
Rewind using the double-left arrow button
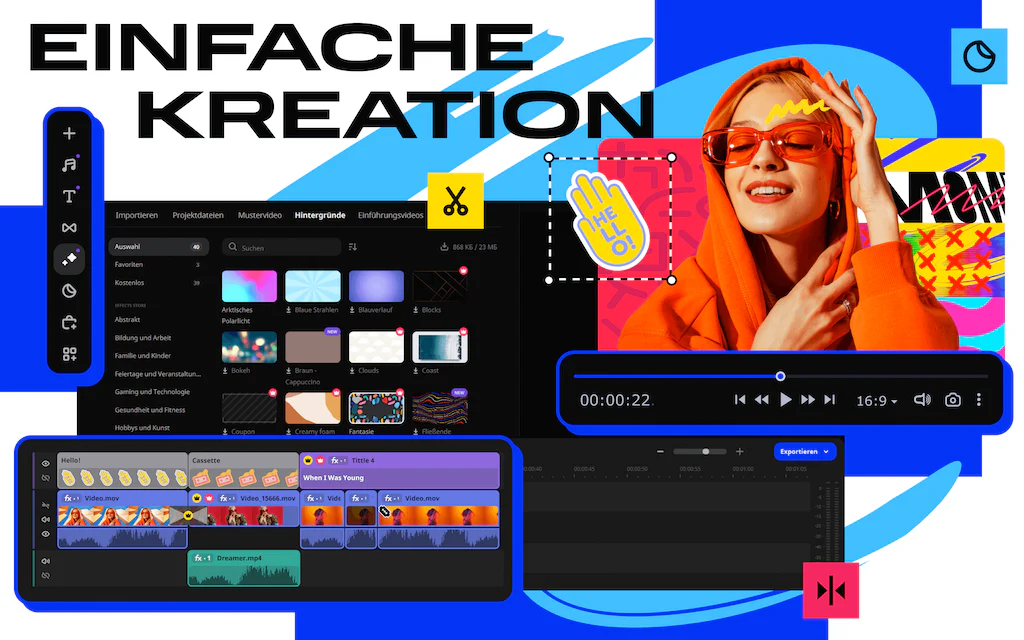(761, 400)
